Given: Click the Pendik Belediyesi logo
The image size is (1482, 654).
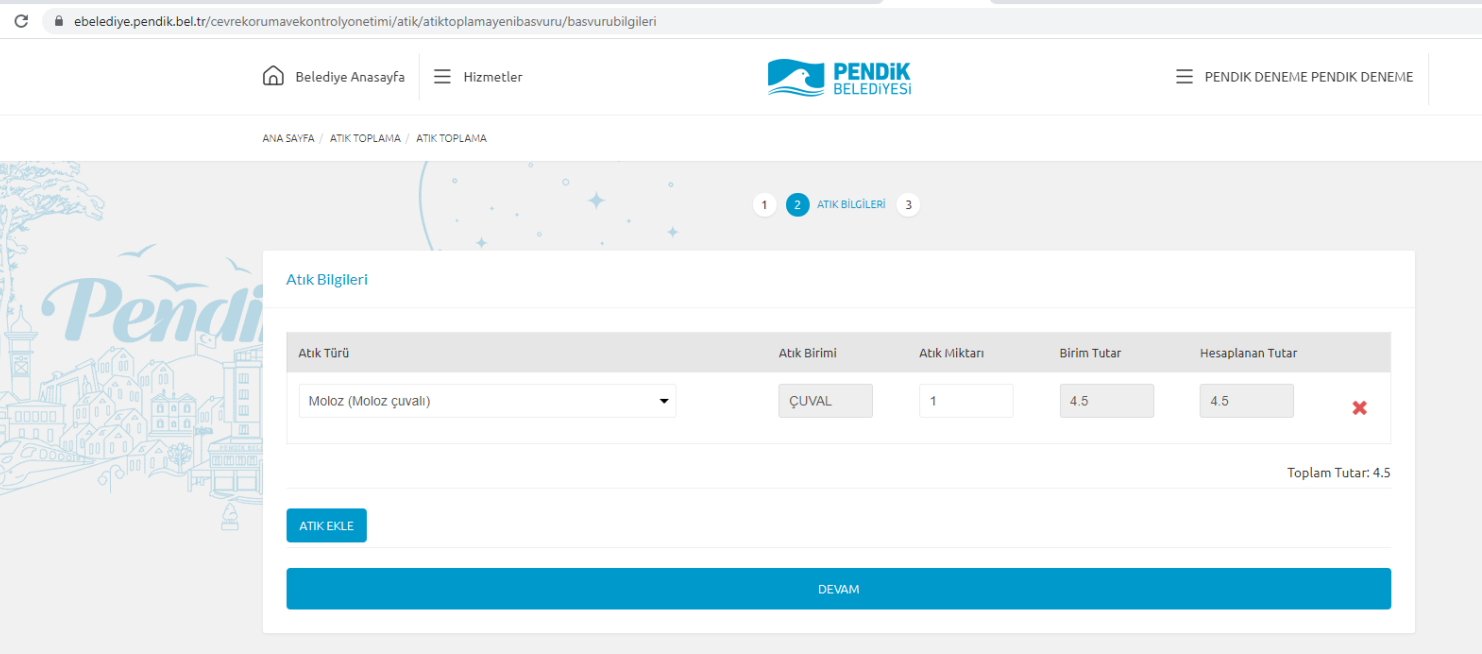Looking at the screenshot, I should [839, 77].
